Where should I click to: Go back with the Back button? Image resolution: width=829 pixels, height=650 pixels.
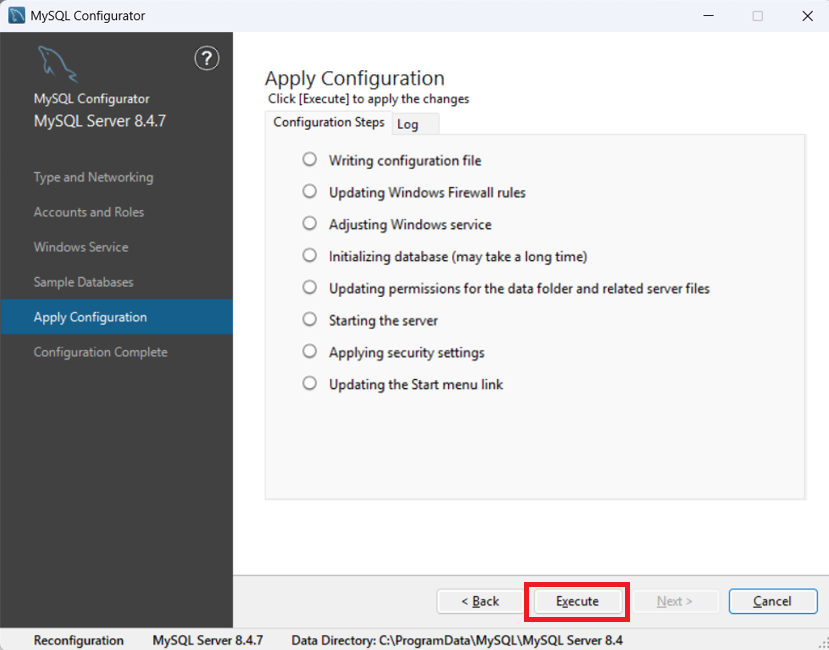coord(480,601)
